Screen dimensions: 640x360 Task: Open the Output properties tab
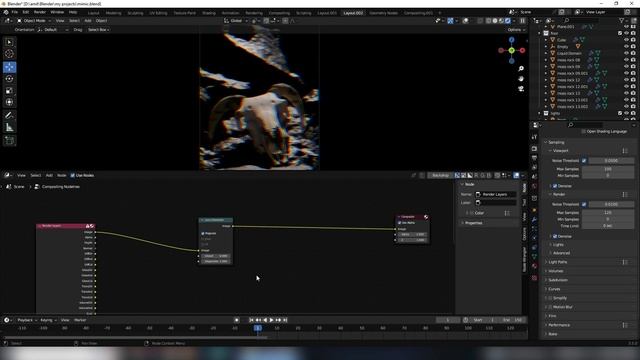534,158
